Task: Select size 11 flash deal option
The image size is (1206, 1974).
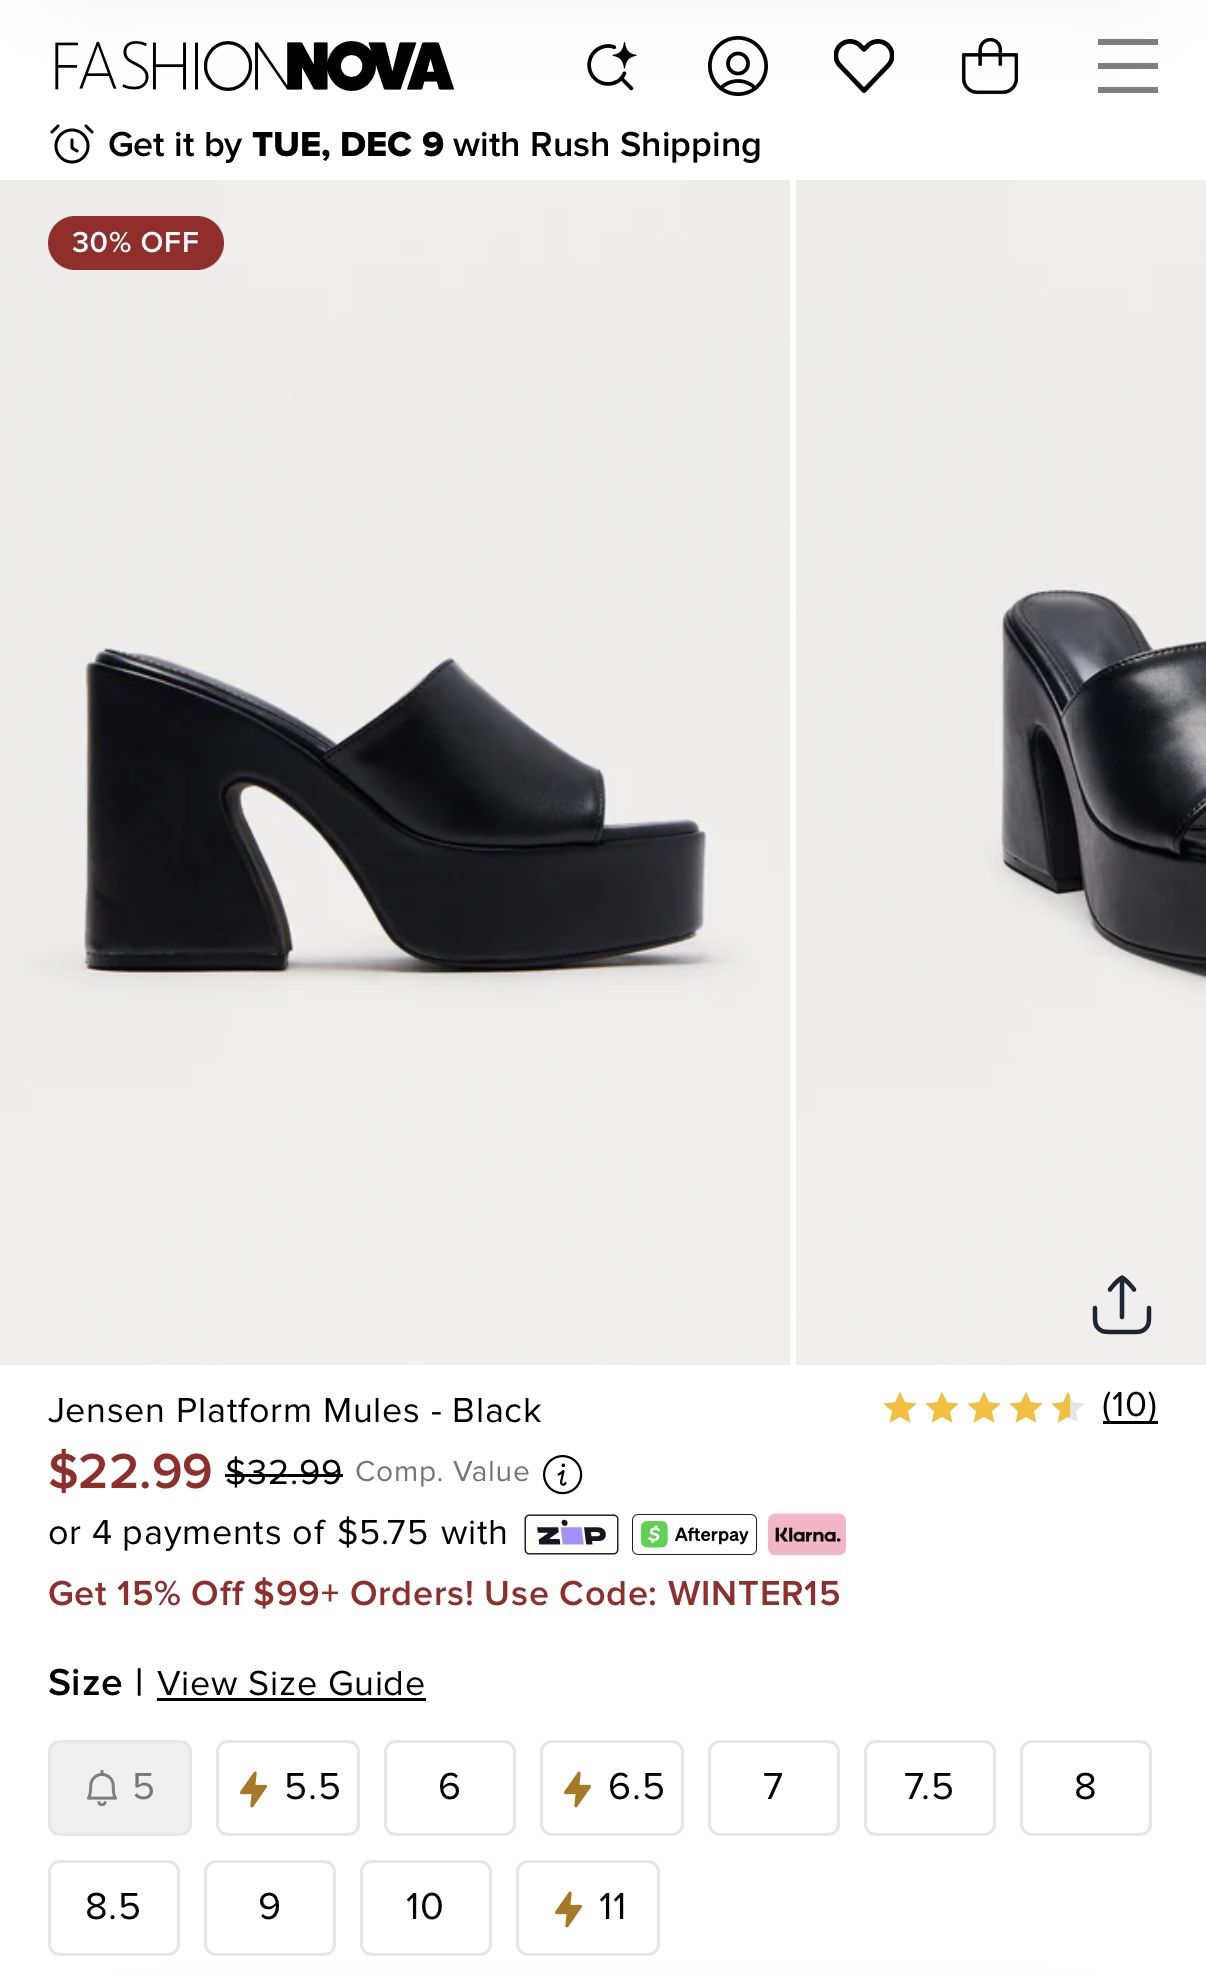Action: (x=588, y=1907)
